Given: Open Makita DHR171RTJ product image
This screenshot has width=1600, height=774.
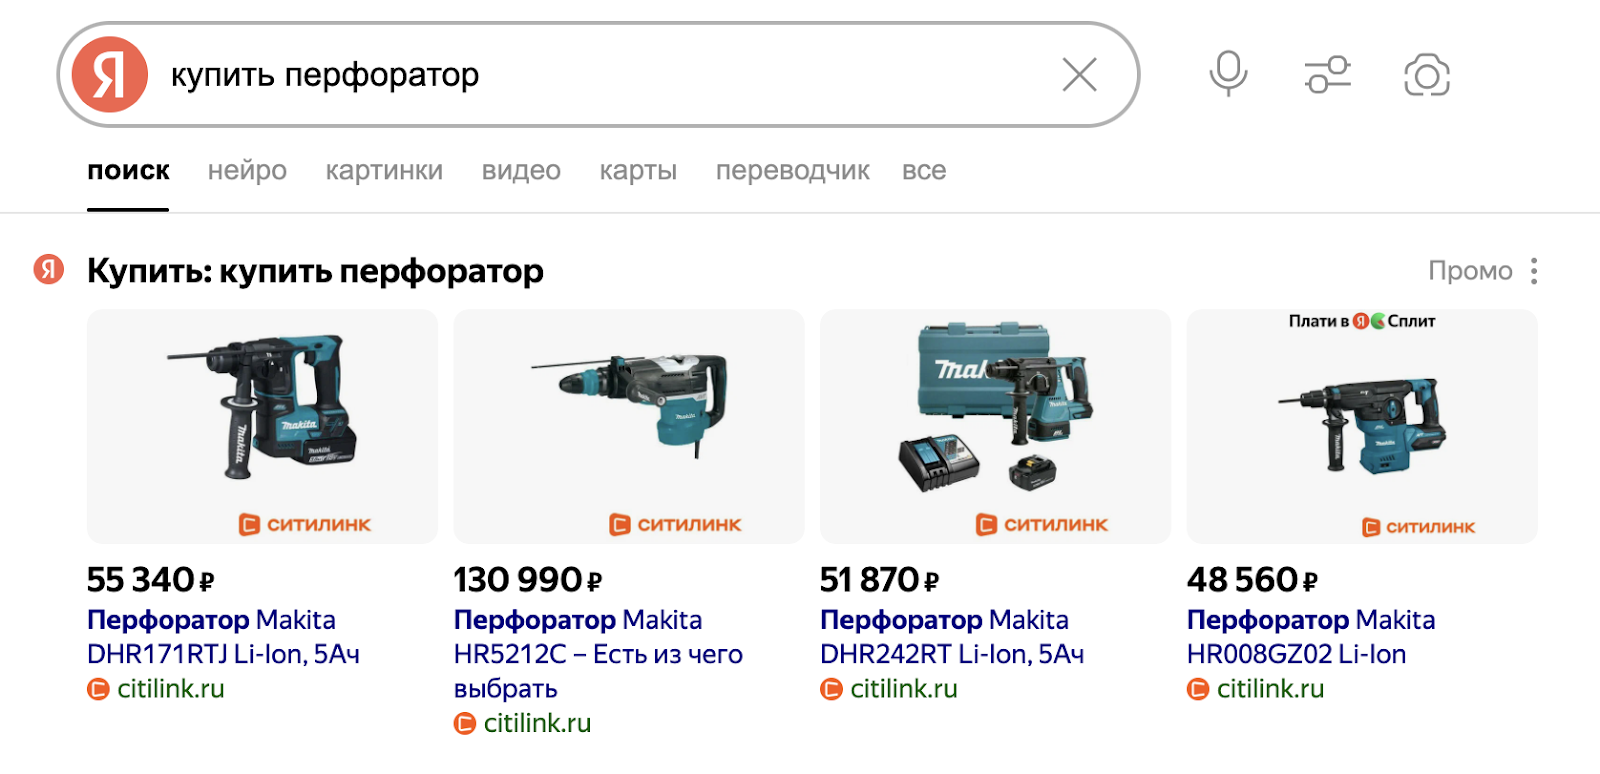Looking at the screenshot, I should [x=262, y=426].
